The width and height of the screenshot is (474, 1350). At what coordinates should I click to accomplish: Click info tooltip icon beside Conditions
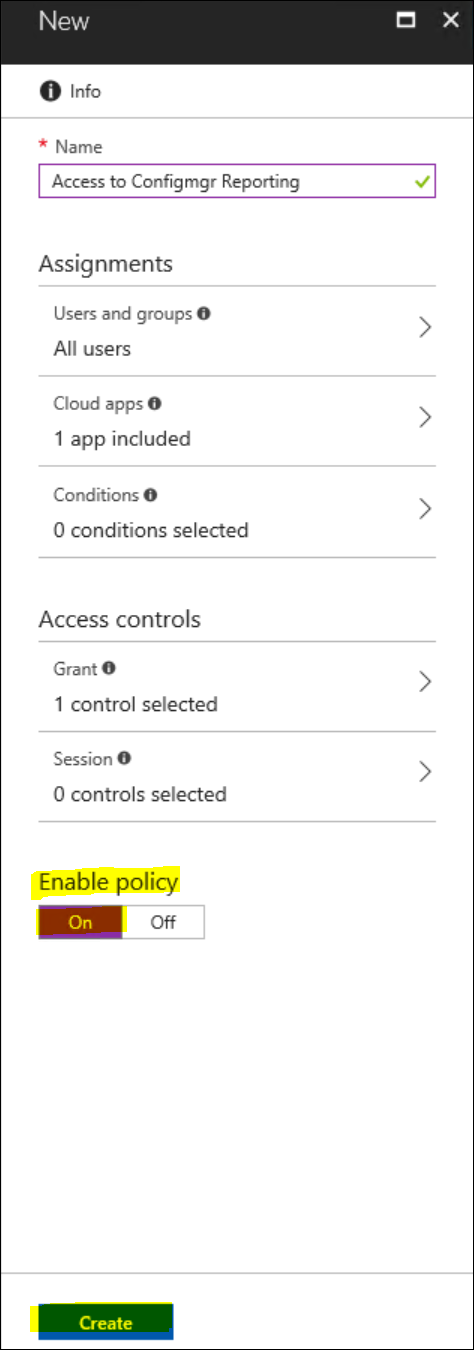[150, 495]
